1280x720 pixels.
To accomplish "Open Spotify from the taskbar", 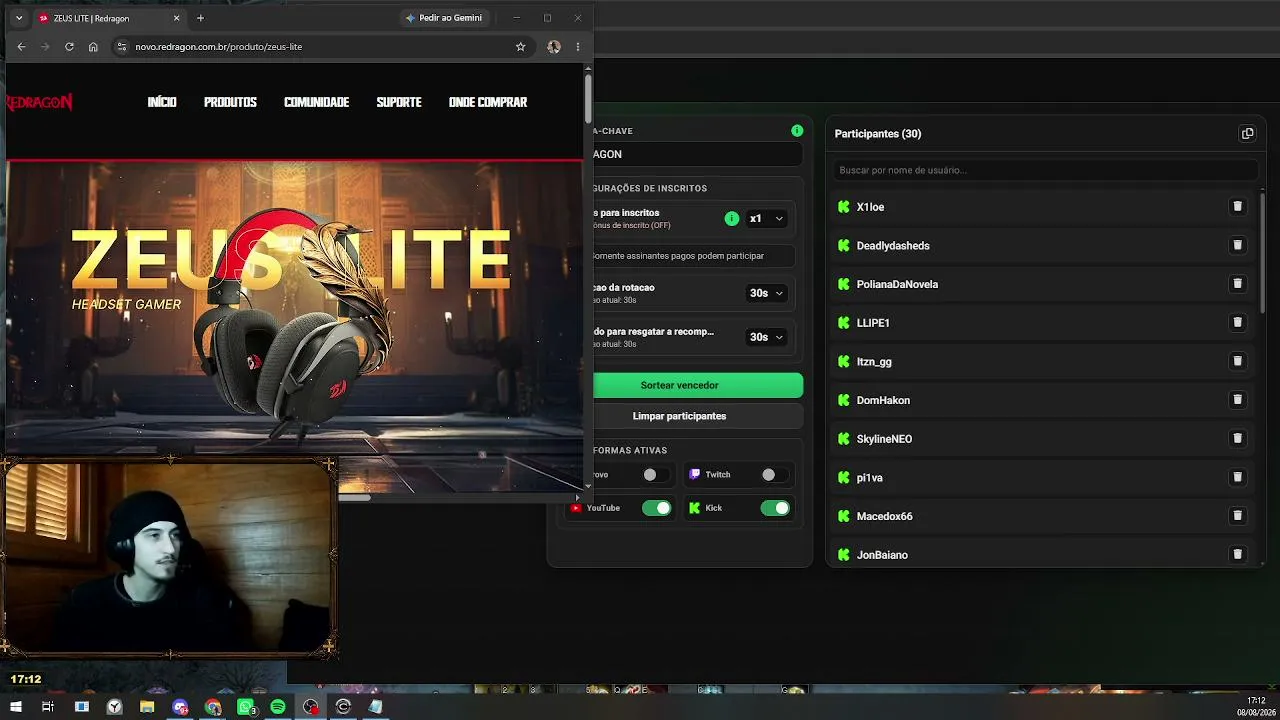I will coord(278,707).
